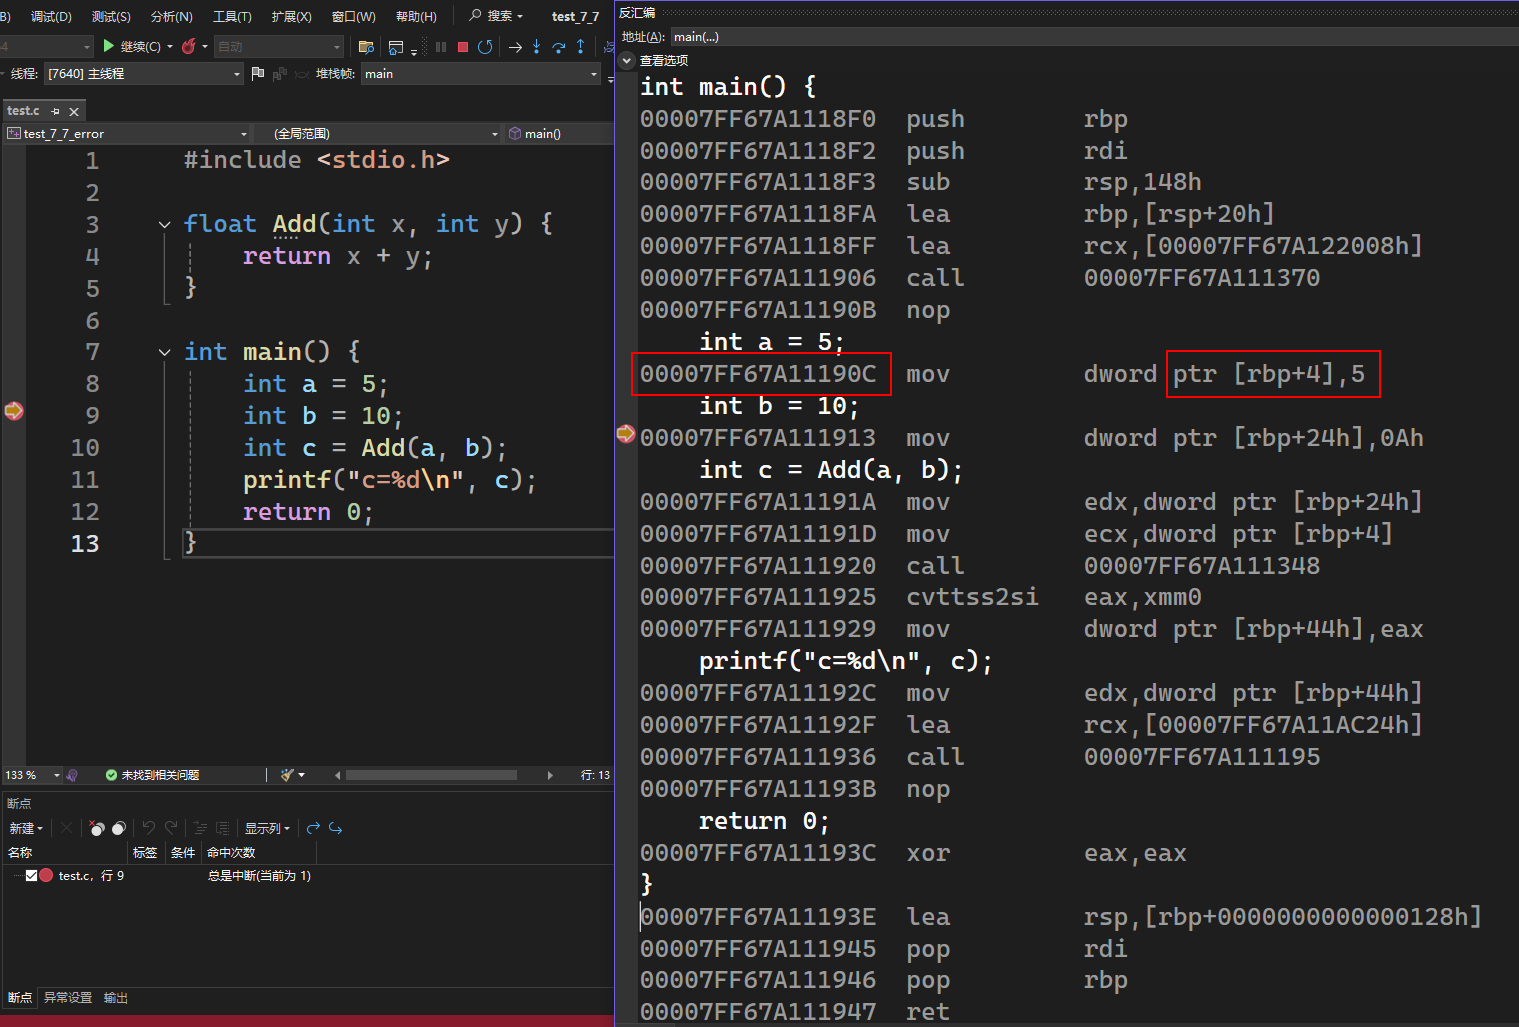Viewport: 1519px width, 1027px height.
Task: Switch to the Exception Settings (异常设置) tab
Action: pyautogui.click(x=68, y=998)
